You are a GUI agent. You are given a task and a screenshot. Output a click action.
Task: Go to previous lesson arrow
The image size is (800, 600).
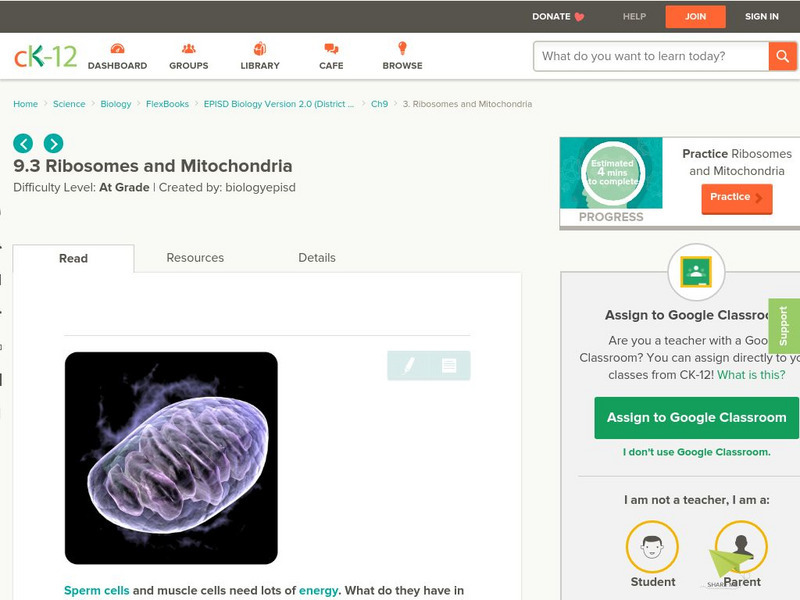[x=23, y=143]
